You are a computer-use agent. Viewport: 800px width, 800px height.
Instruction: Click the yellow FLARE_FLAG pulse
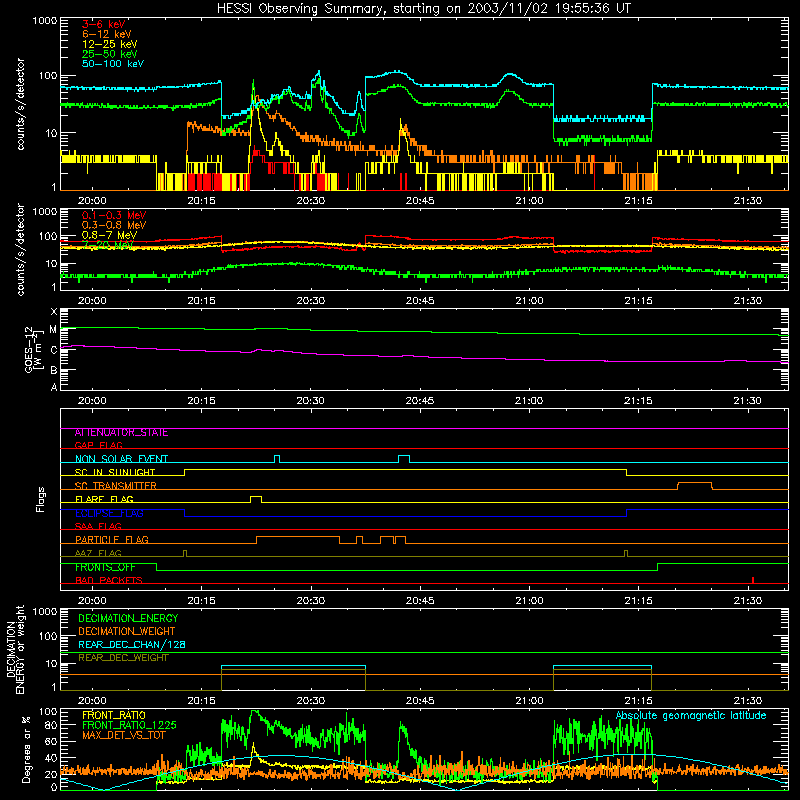coord(256,499)
